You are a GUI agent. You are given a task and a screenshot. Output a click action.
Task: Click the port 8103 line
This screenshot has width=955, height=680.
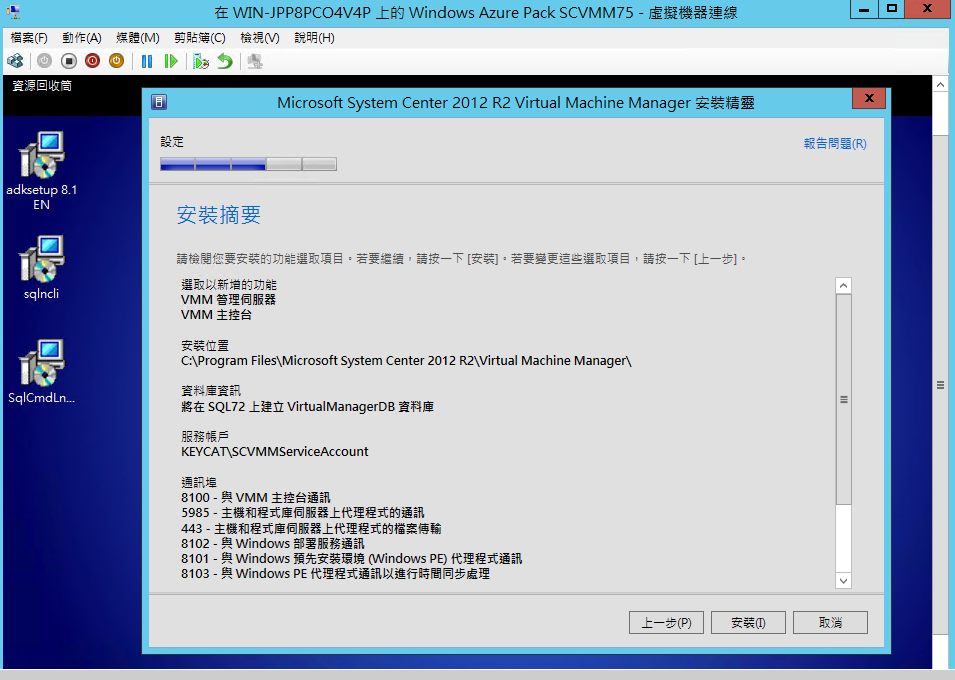tap(336, 574)
